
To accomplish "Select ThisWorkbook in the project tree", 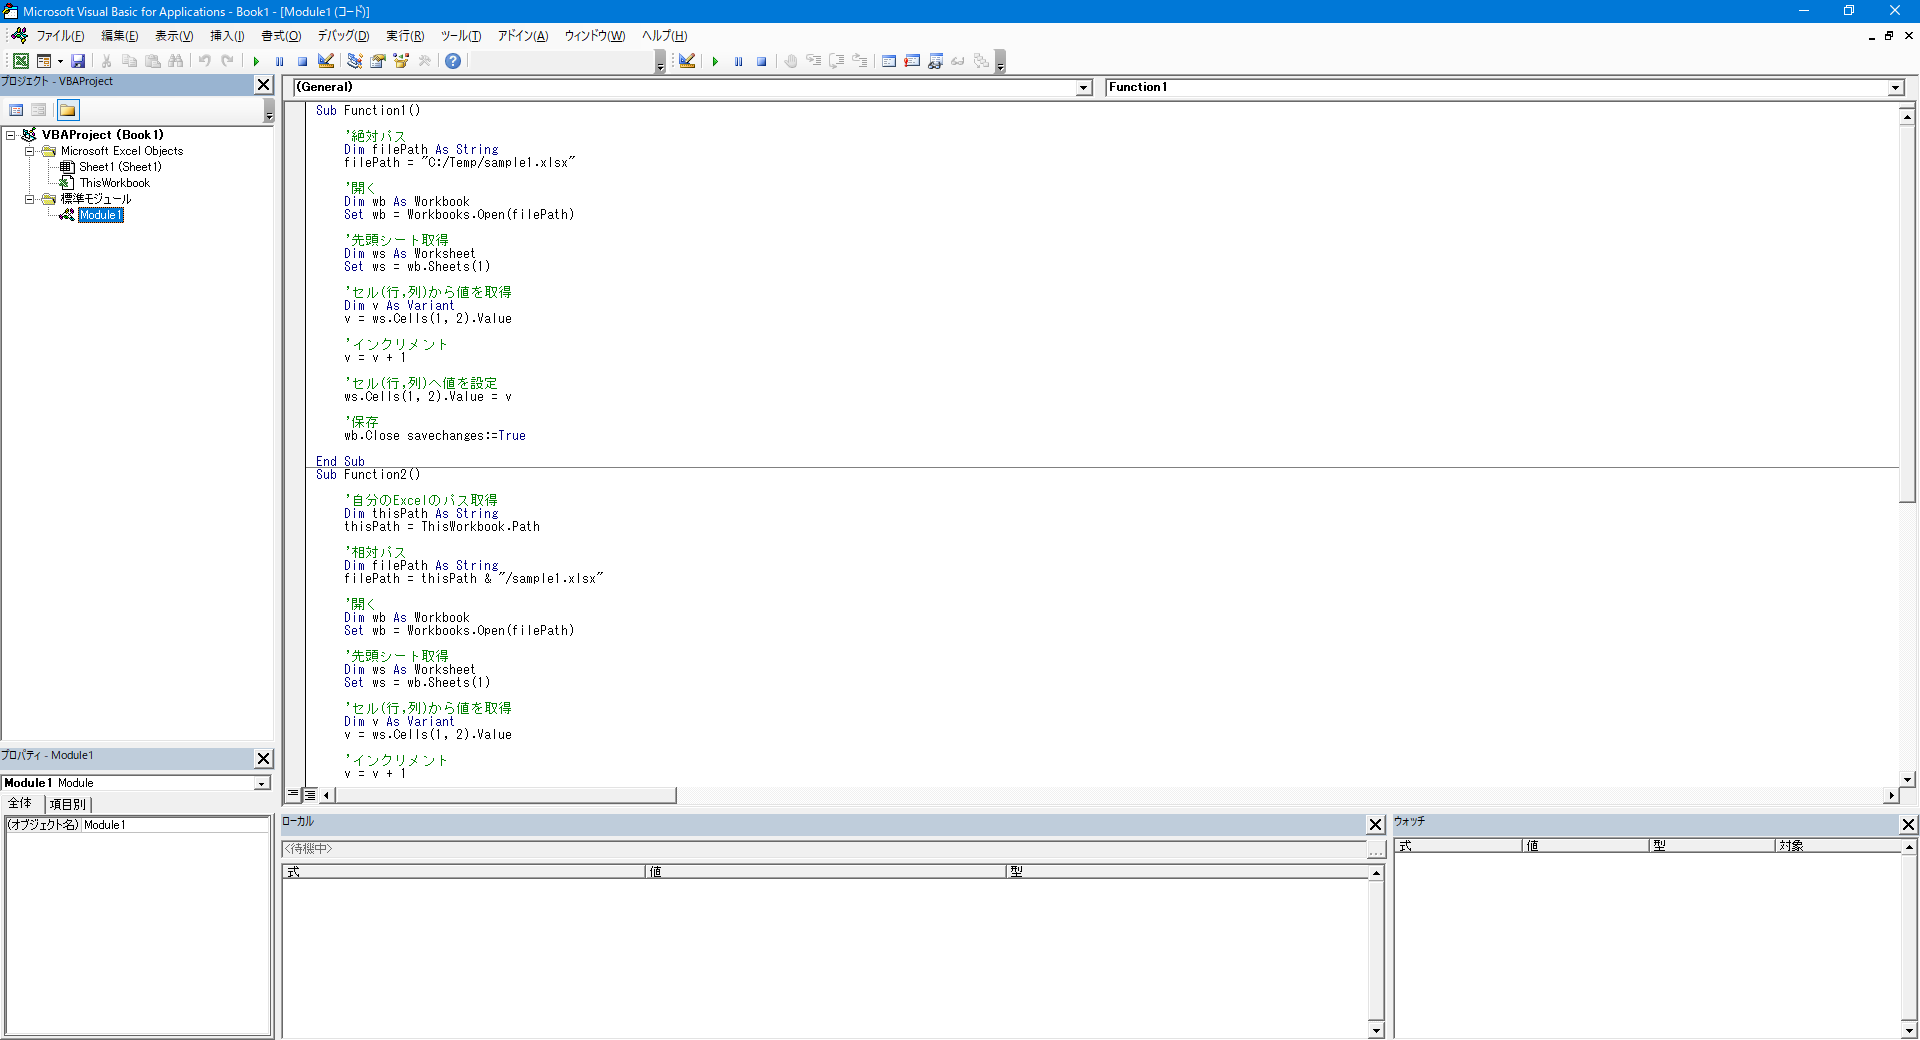I will coord(114,183).
